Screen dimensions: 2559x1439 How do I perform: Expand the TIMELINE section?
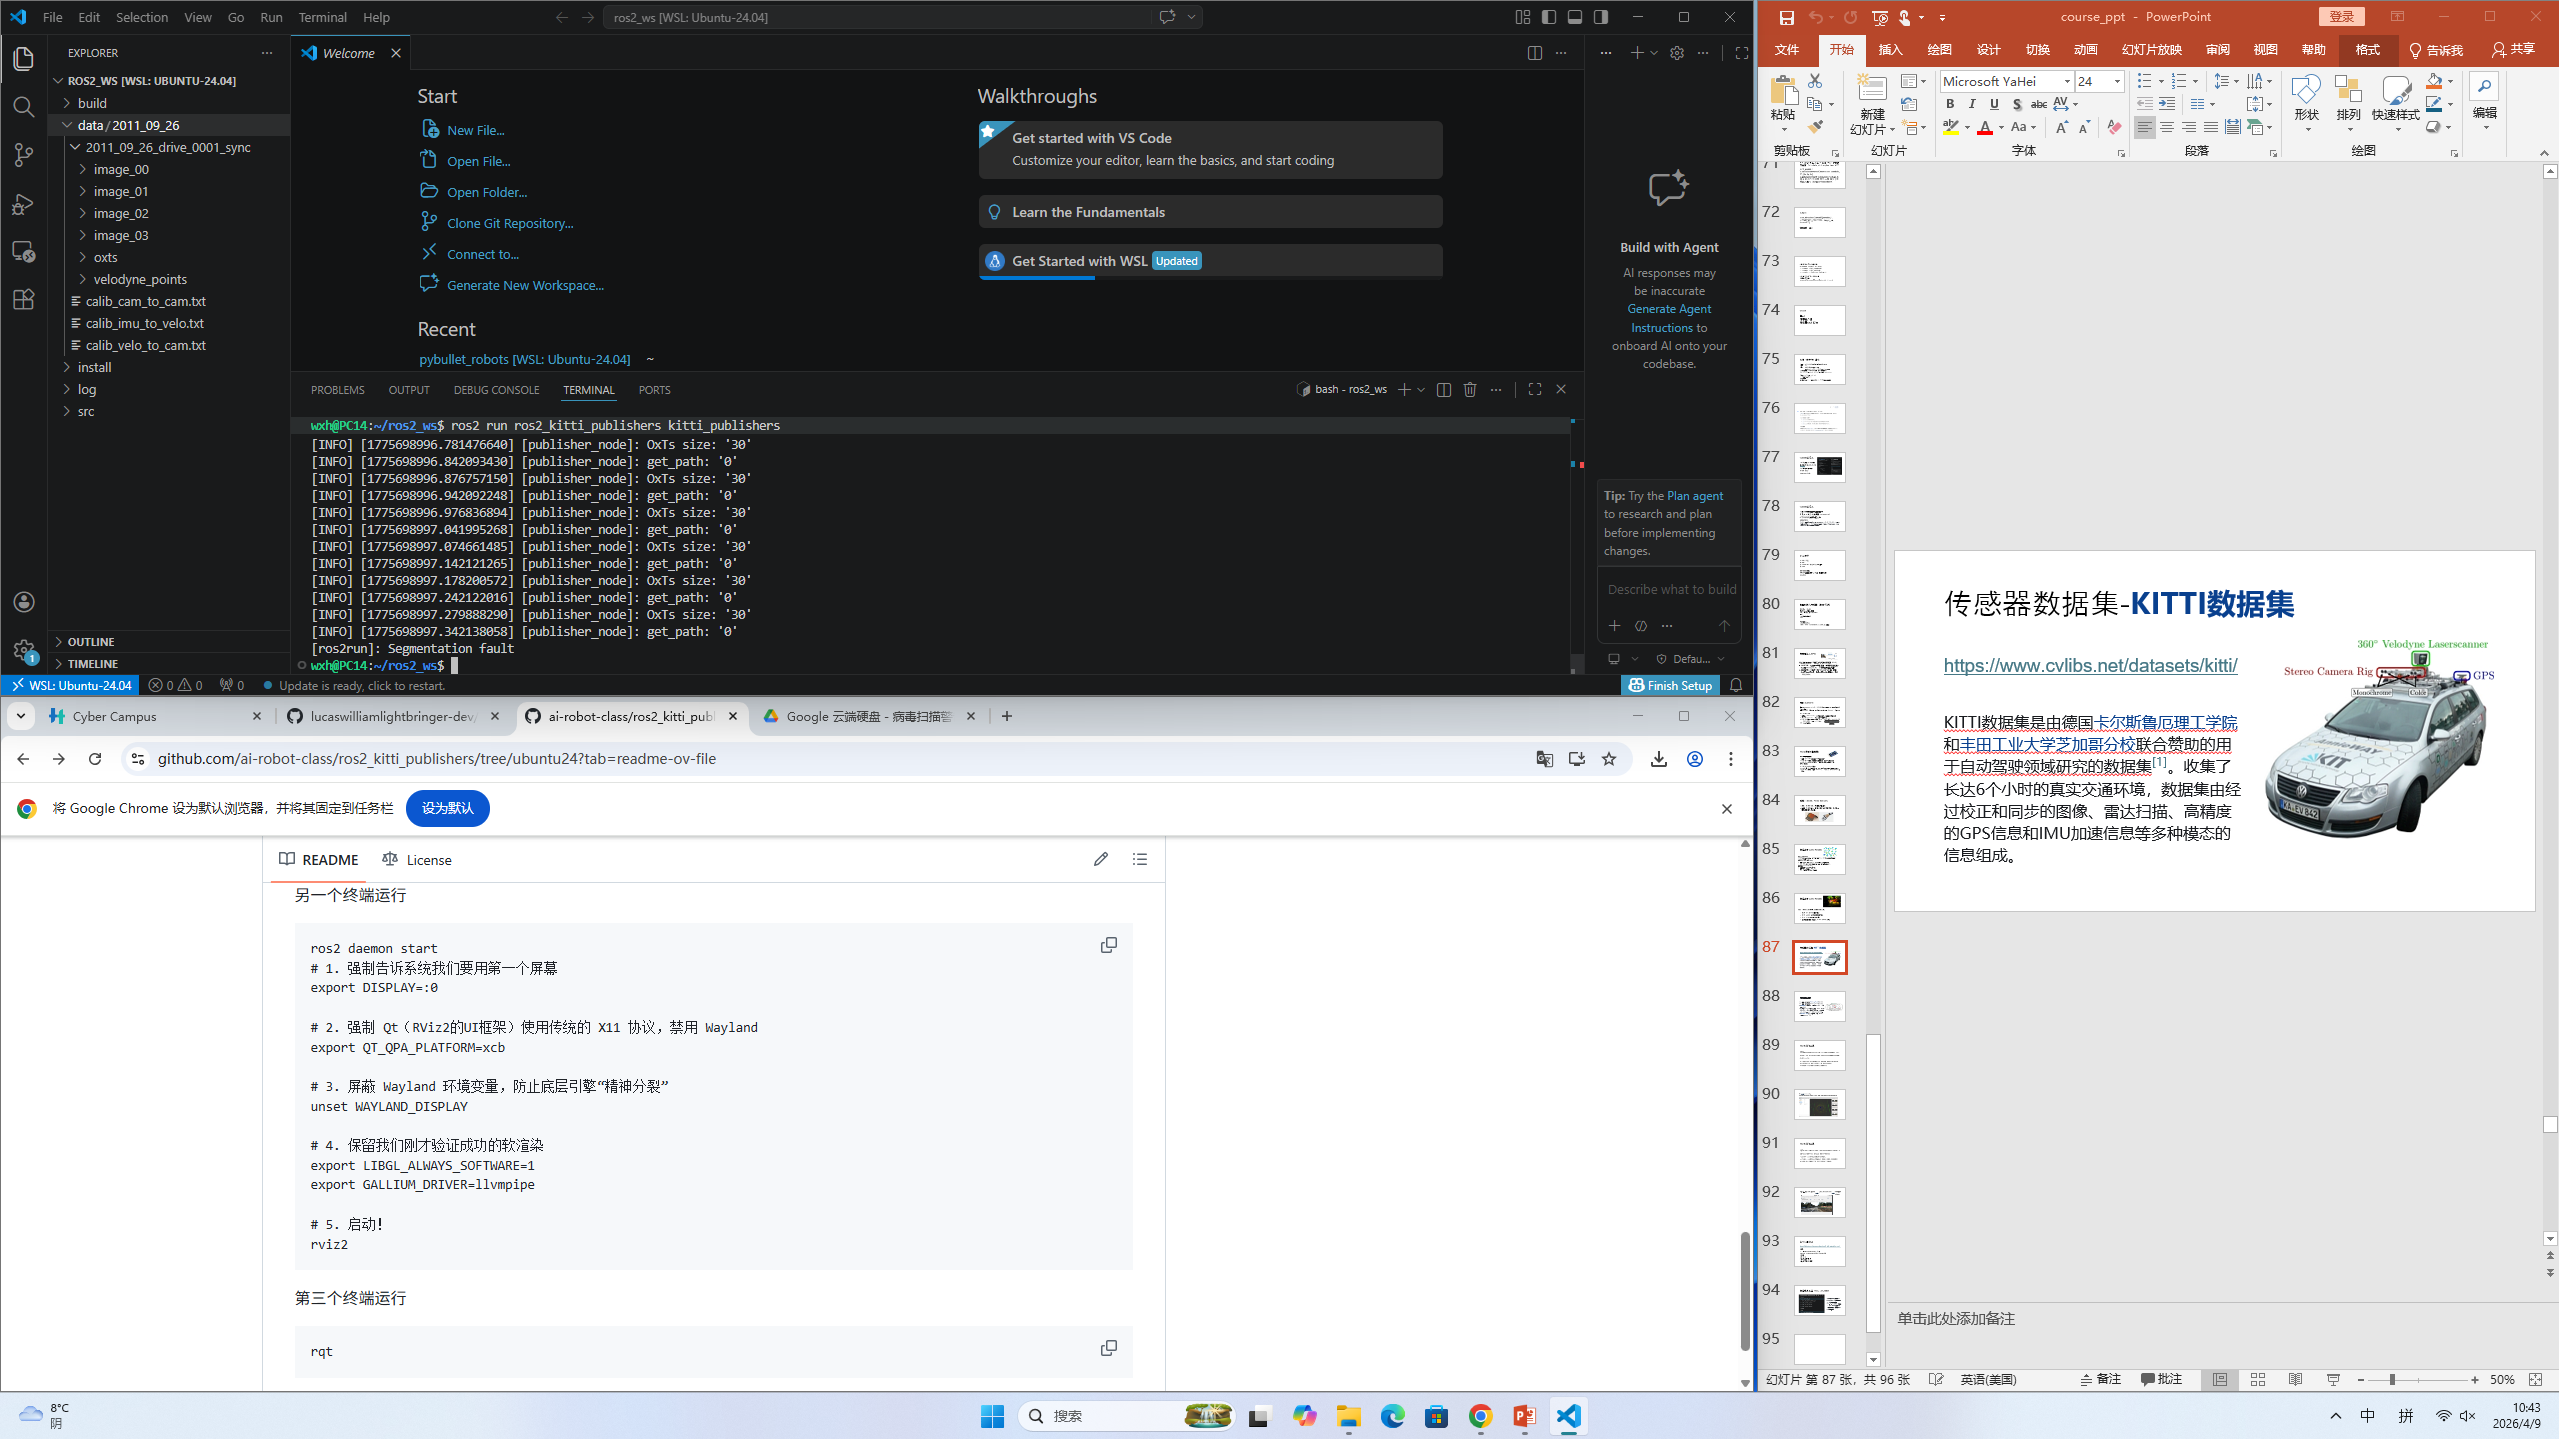(170, 664)
